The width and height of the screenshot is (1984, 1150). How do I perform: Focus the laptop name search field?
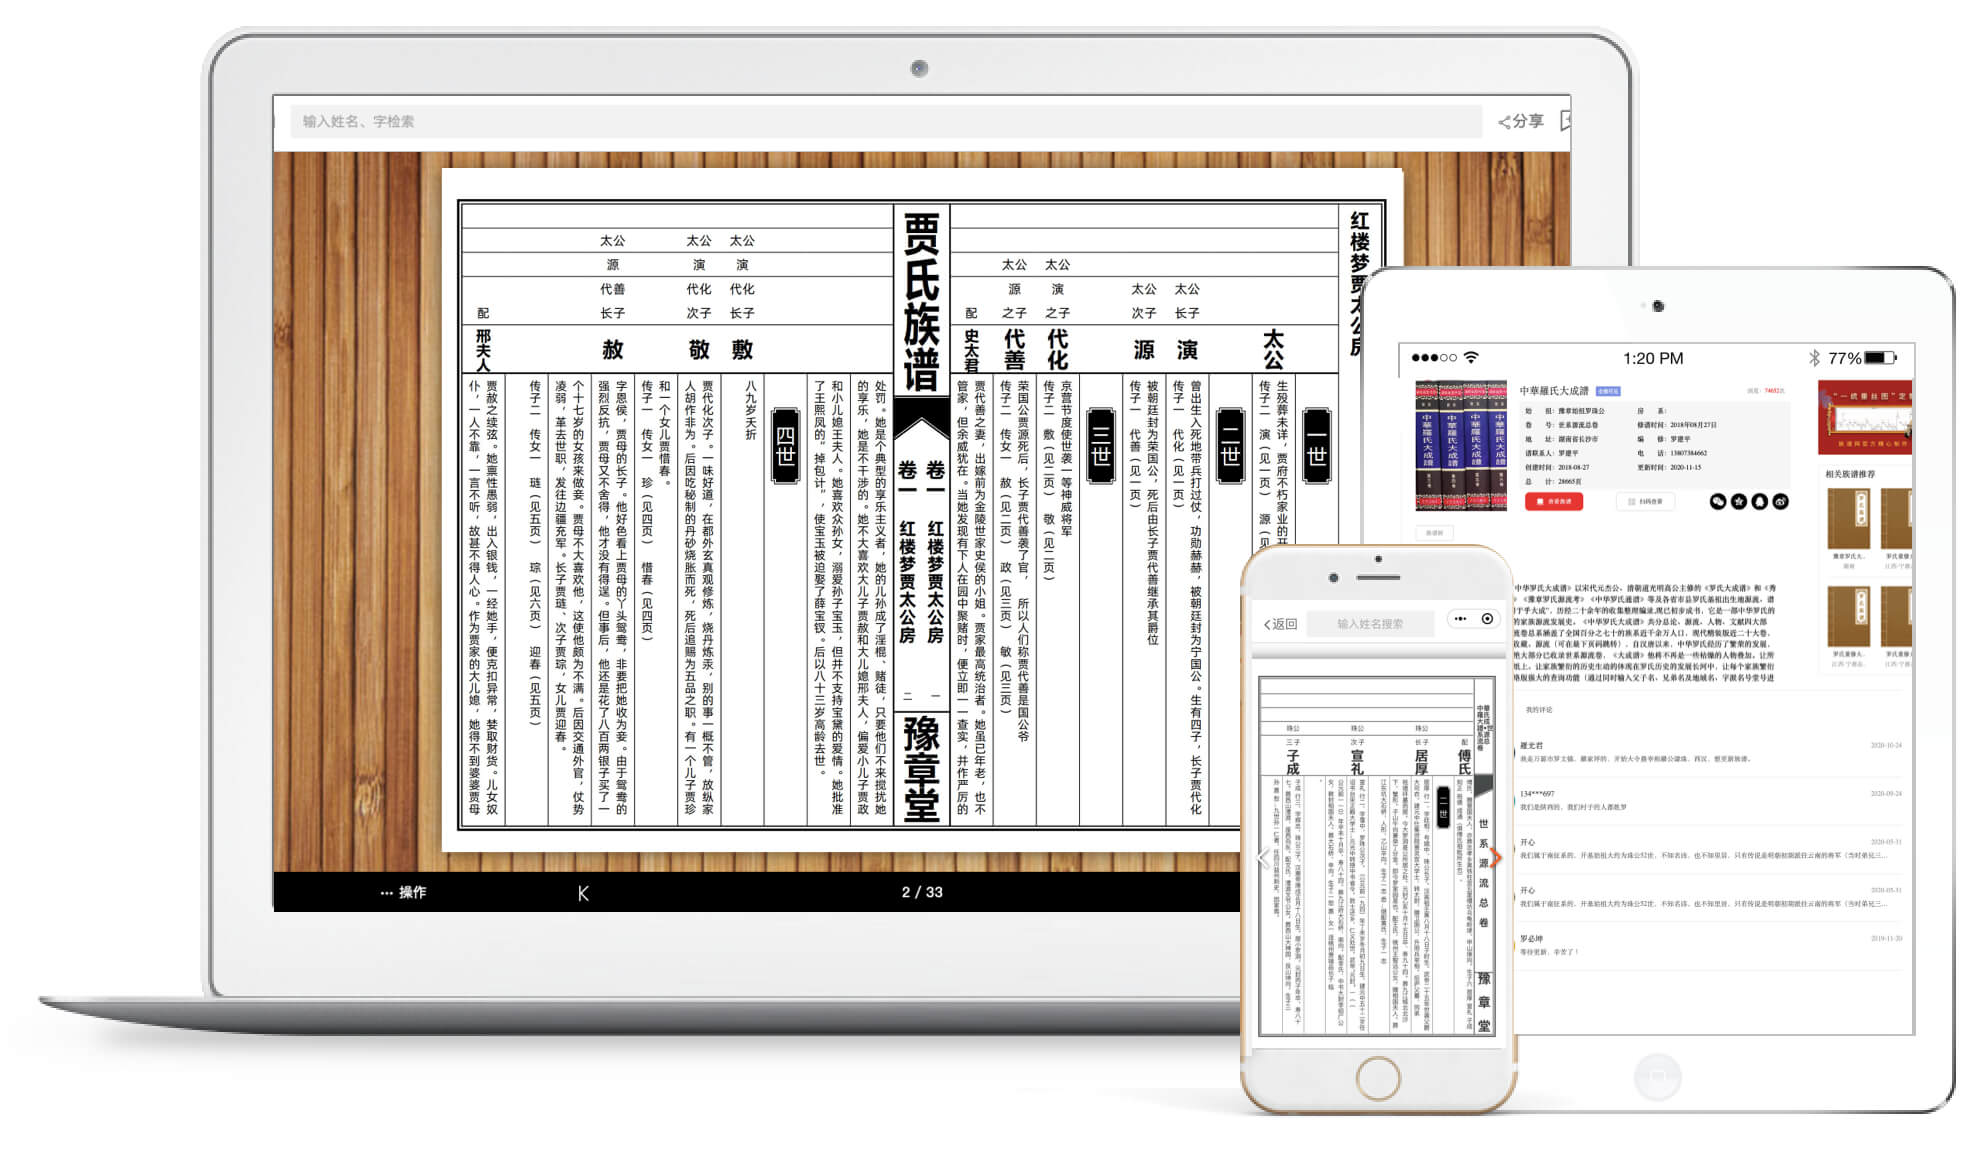[885, 121]
